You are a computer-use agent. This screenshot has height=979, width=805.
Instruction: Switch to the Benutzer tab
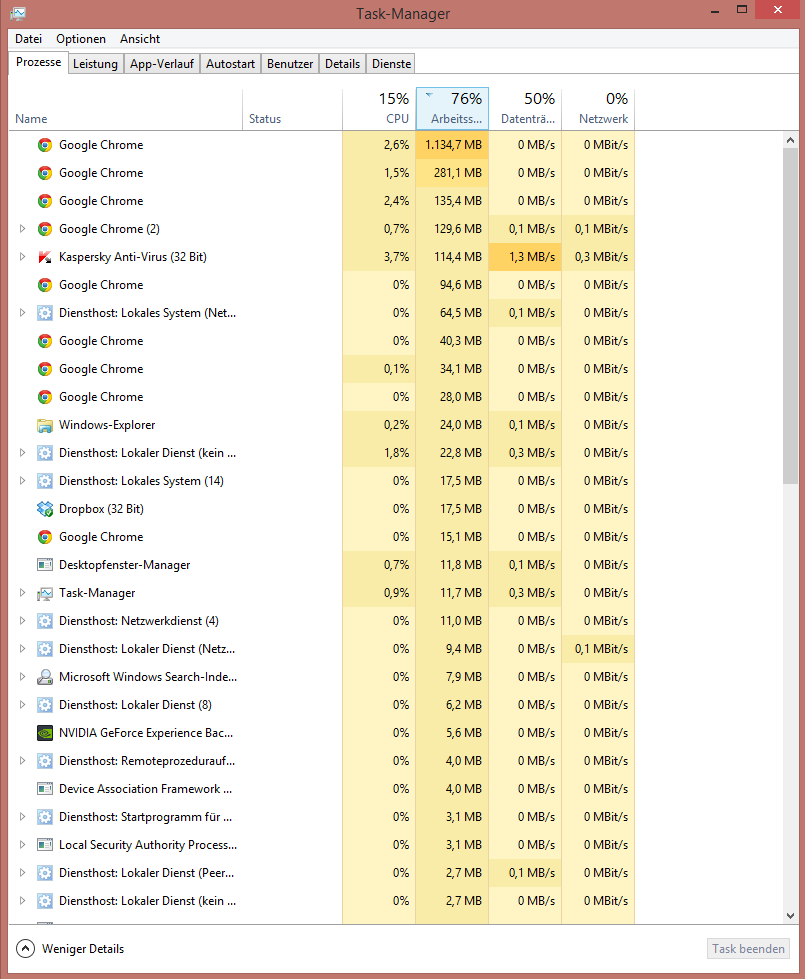tap(290, 64)
